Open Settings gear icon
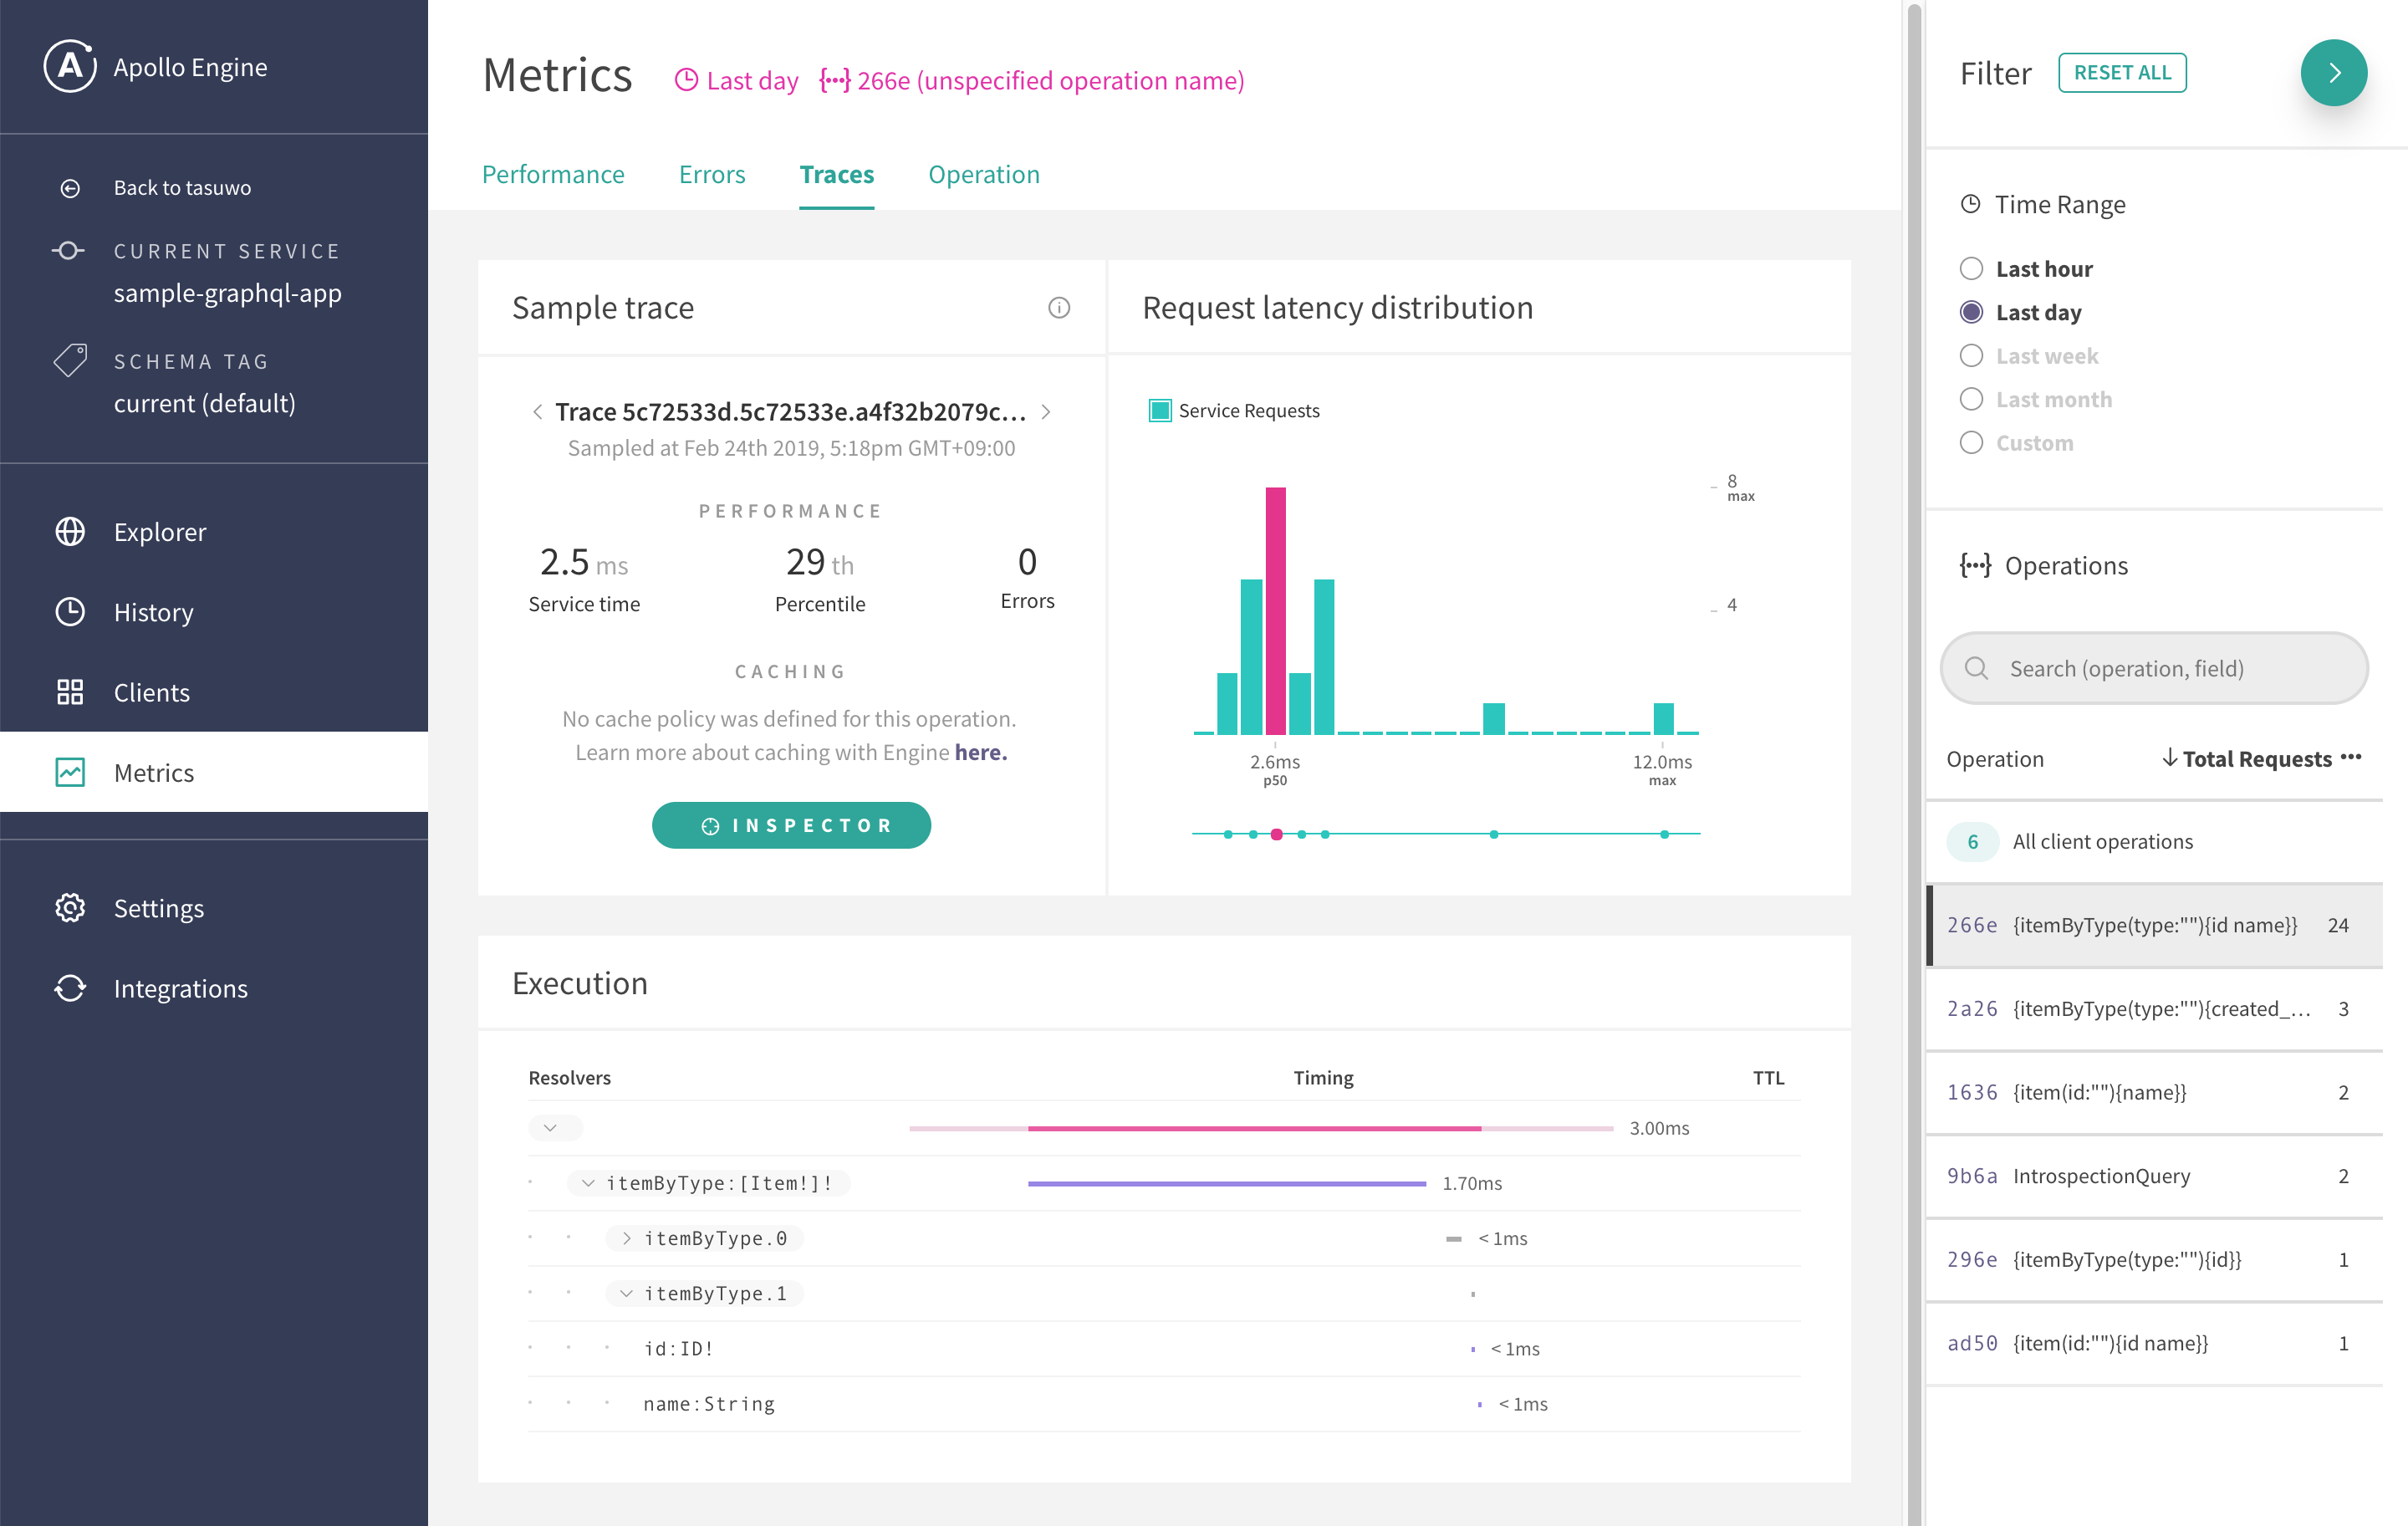 pos(70,908)
